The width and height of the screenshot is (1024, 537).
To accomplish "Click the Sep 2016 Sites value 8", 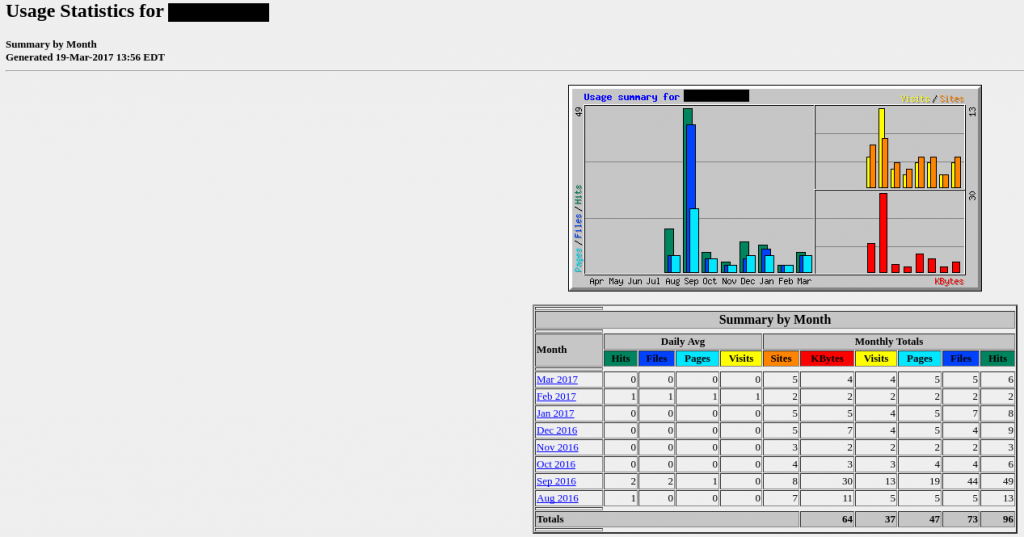I will tap(795, 481).
